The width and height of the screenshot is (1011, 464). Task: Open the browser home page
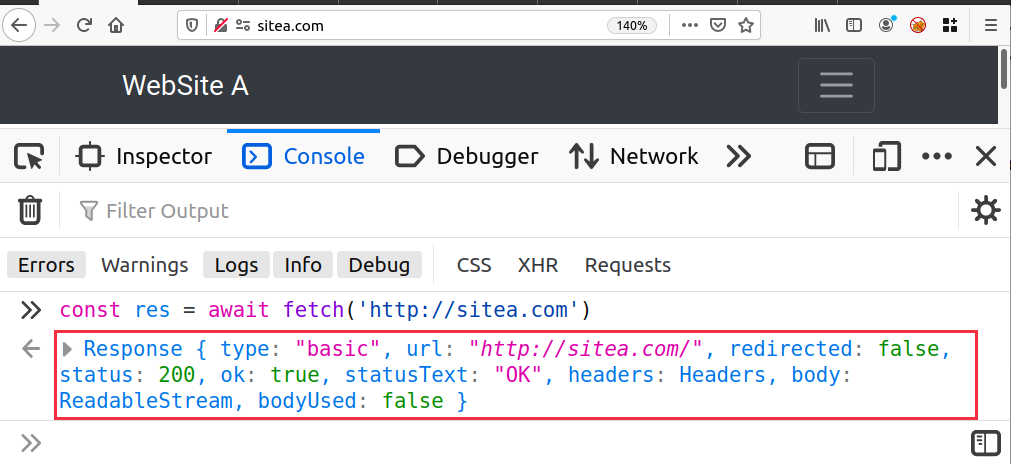pyautogui.click(x=116, y=26)
